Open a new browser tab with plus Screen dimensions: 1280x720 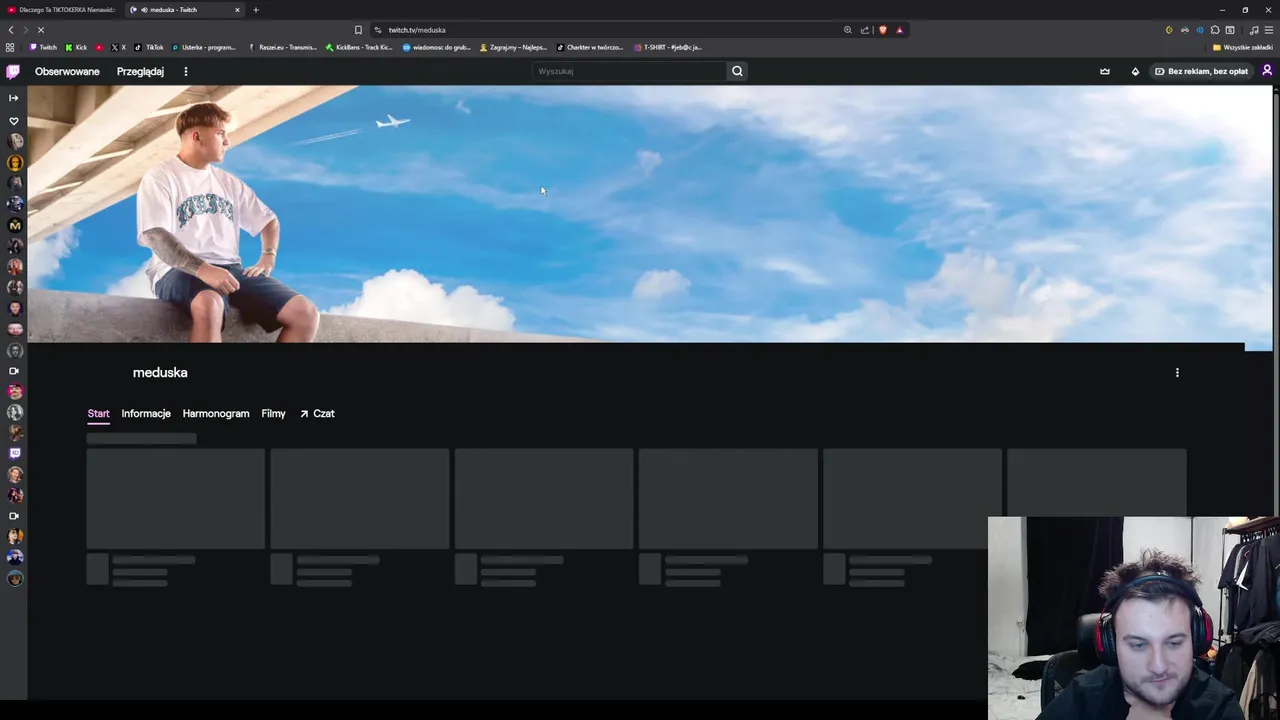255,10
